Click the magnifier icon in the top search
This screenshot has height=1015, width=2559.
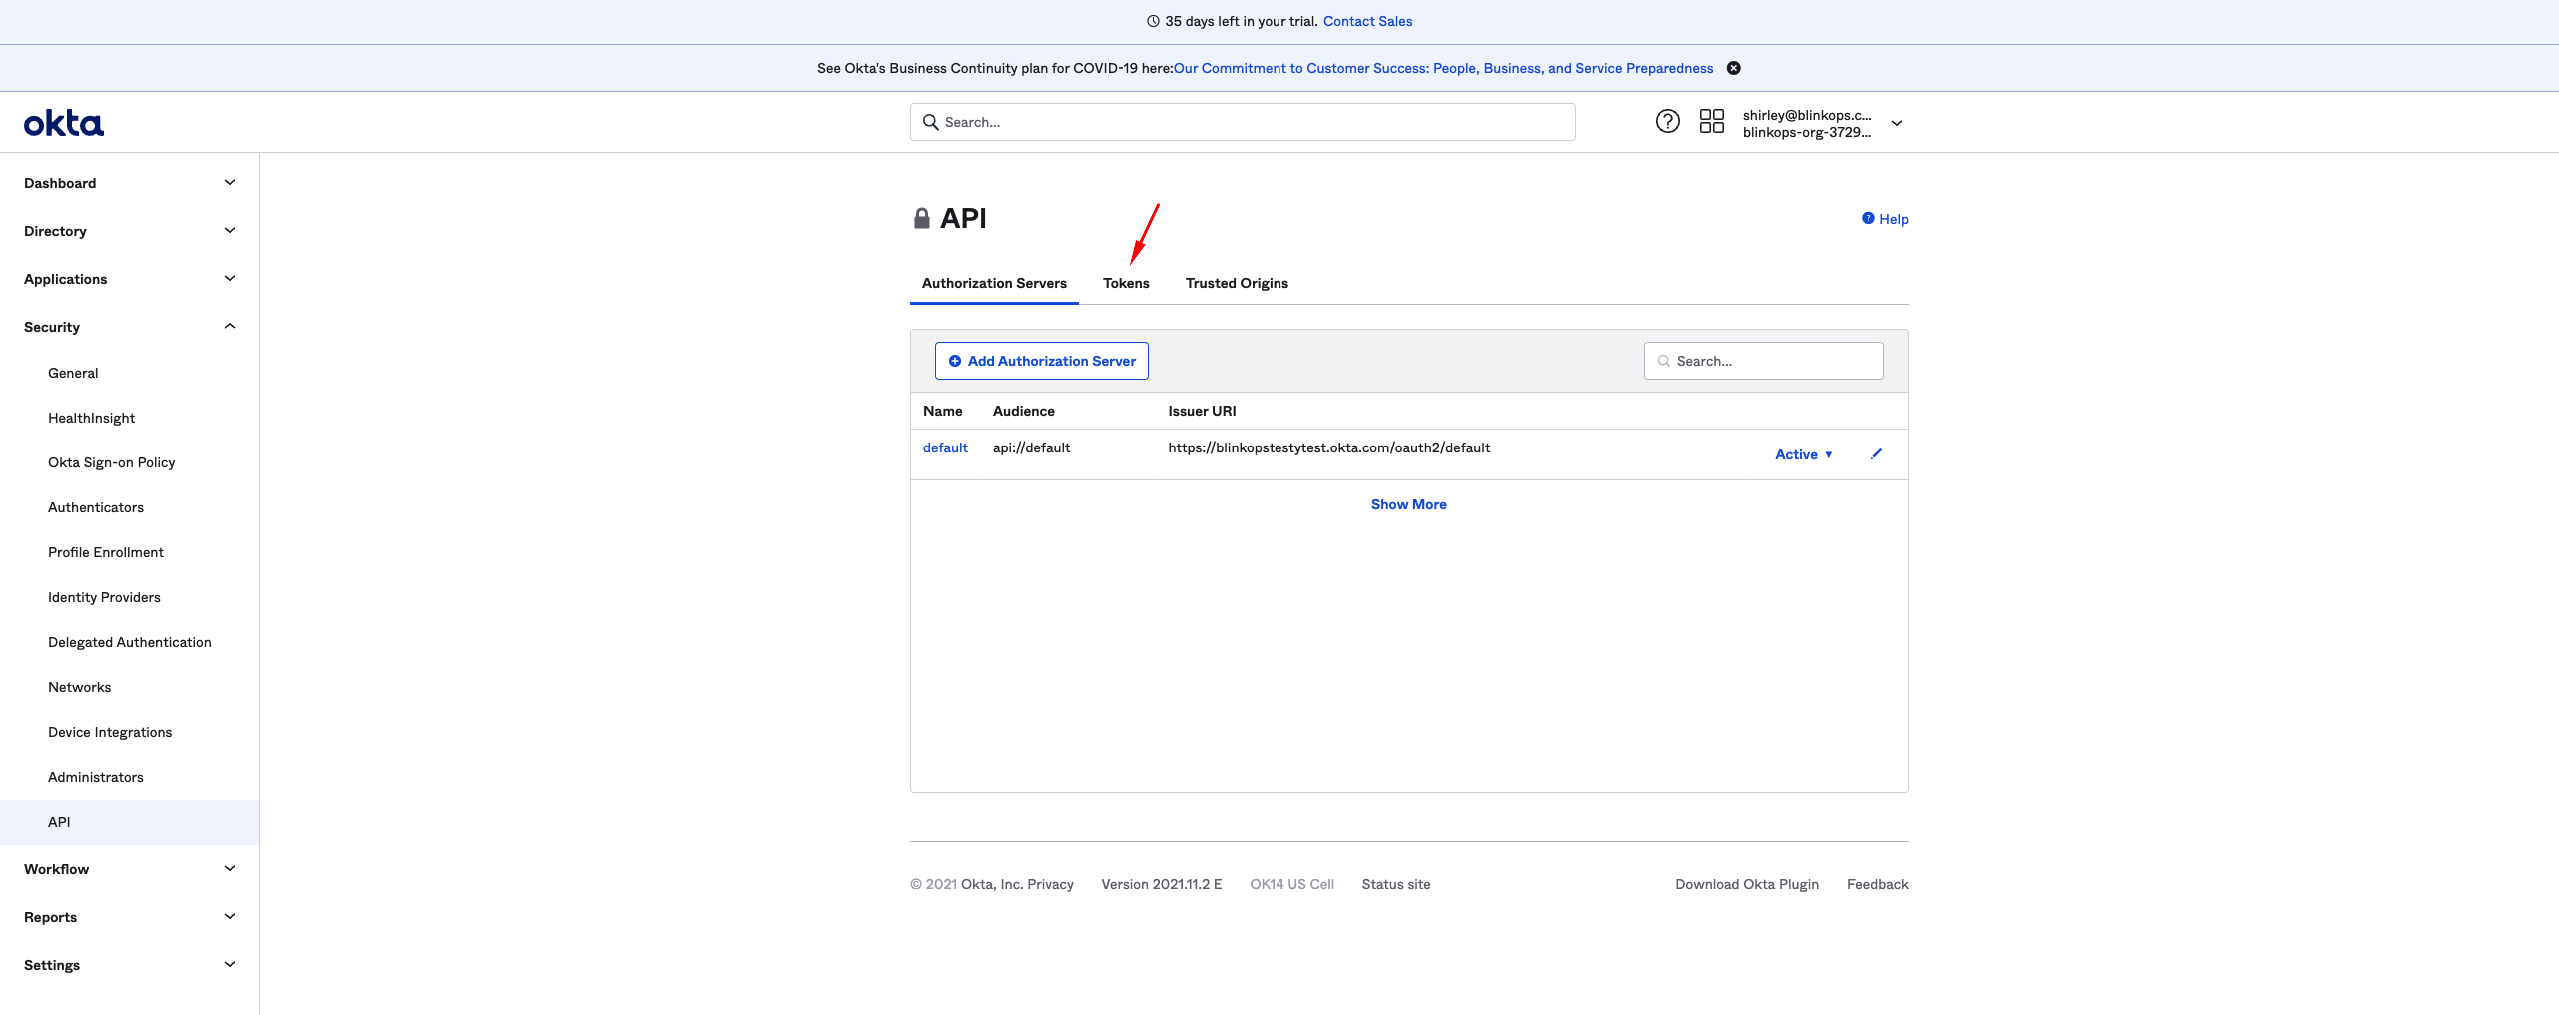point(930,122)
